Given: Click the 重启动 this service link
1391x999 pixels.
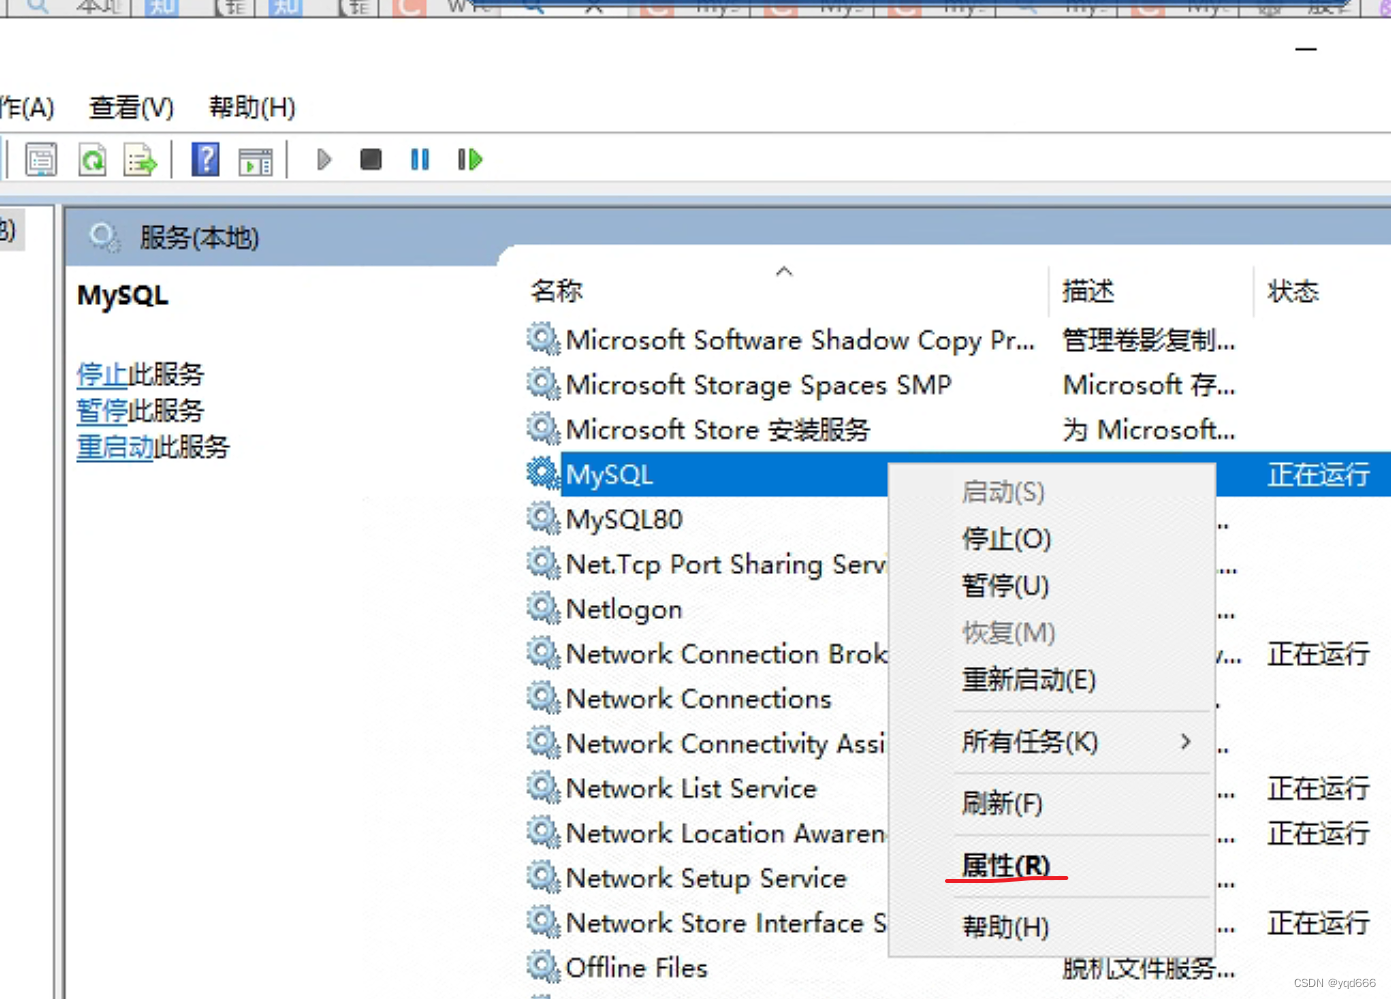Looking at the screenshot, I should 115,447.
